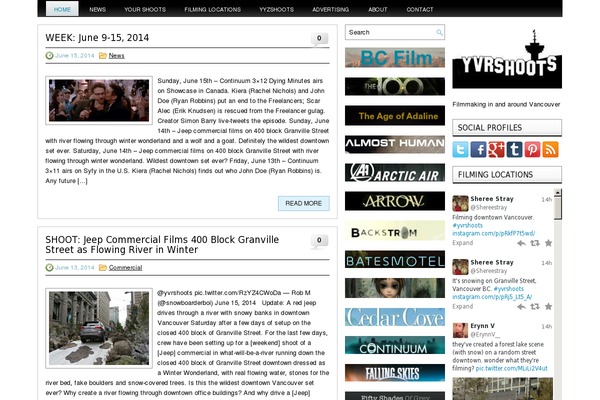The image size is (600, 400).
Task: Open the Commercial category link
Action: tap(125, 268)
